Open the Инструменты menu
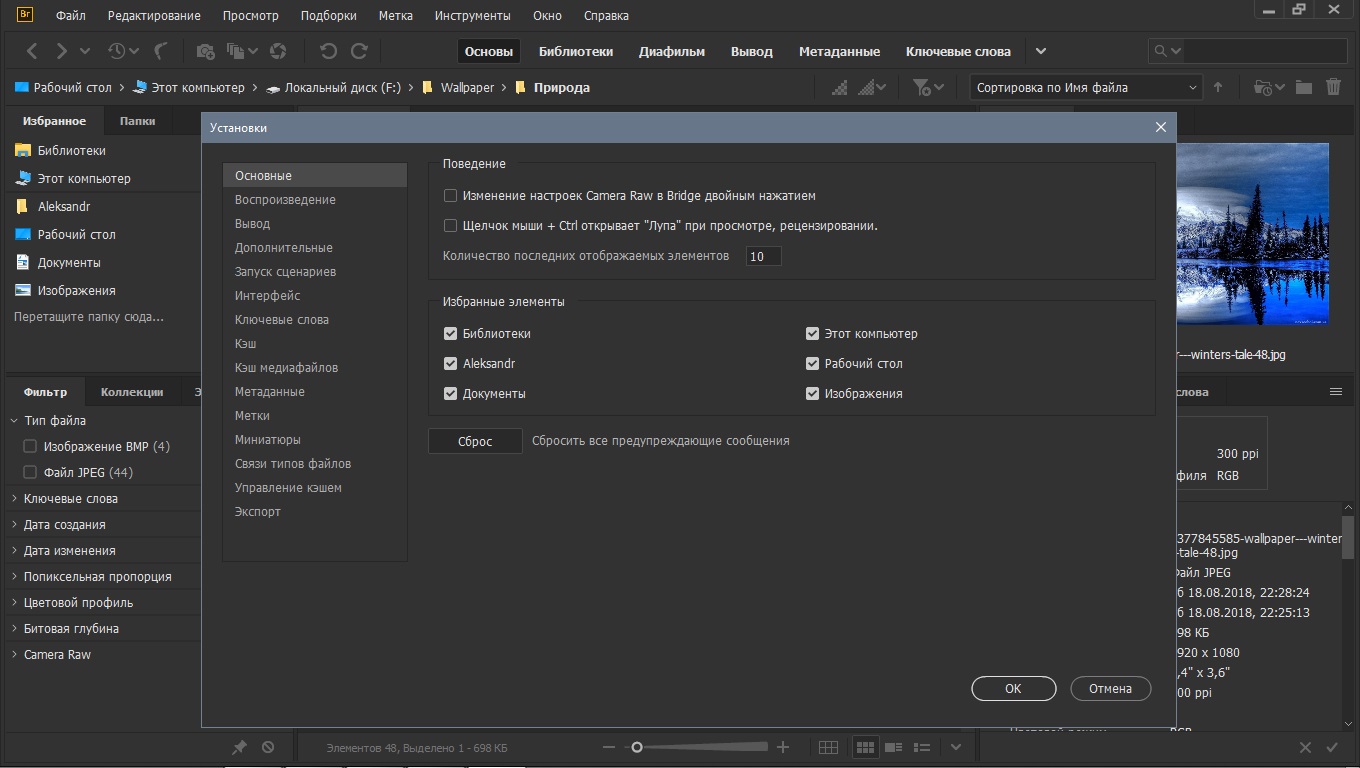 [472, 16]
